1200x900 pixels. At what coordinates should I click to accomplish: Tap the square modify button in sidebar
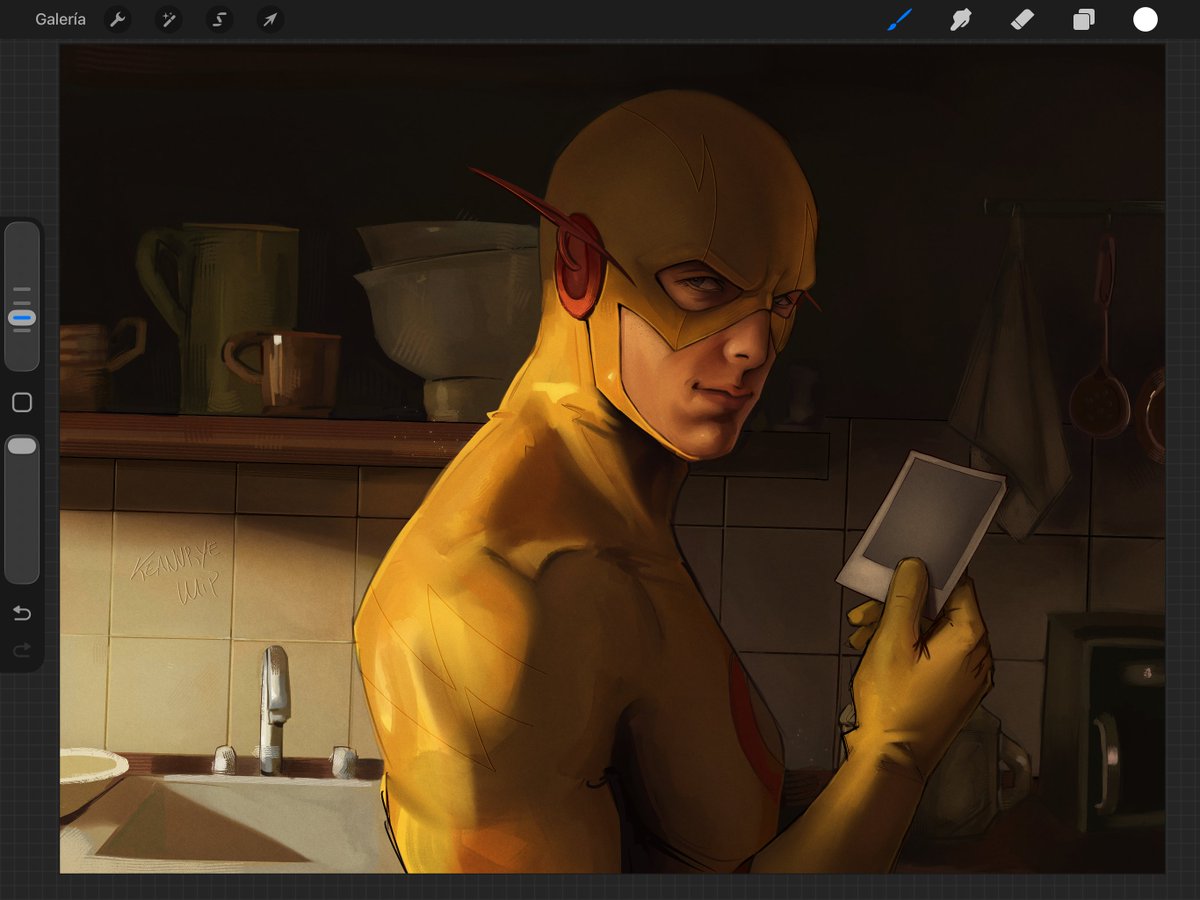pos(22,403)
